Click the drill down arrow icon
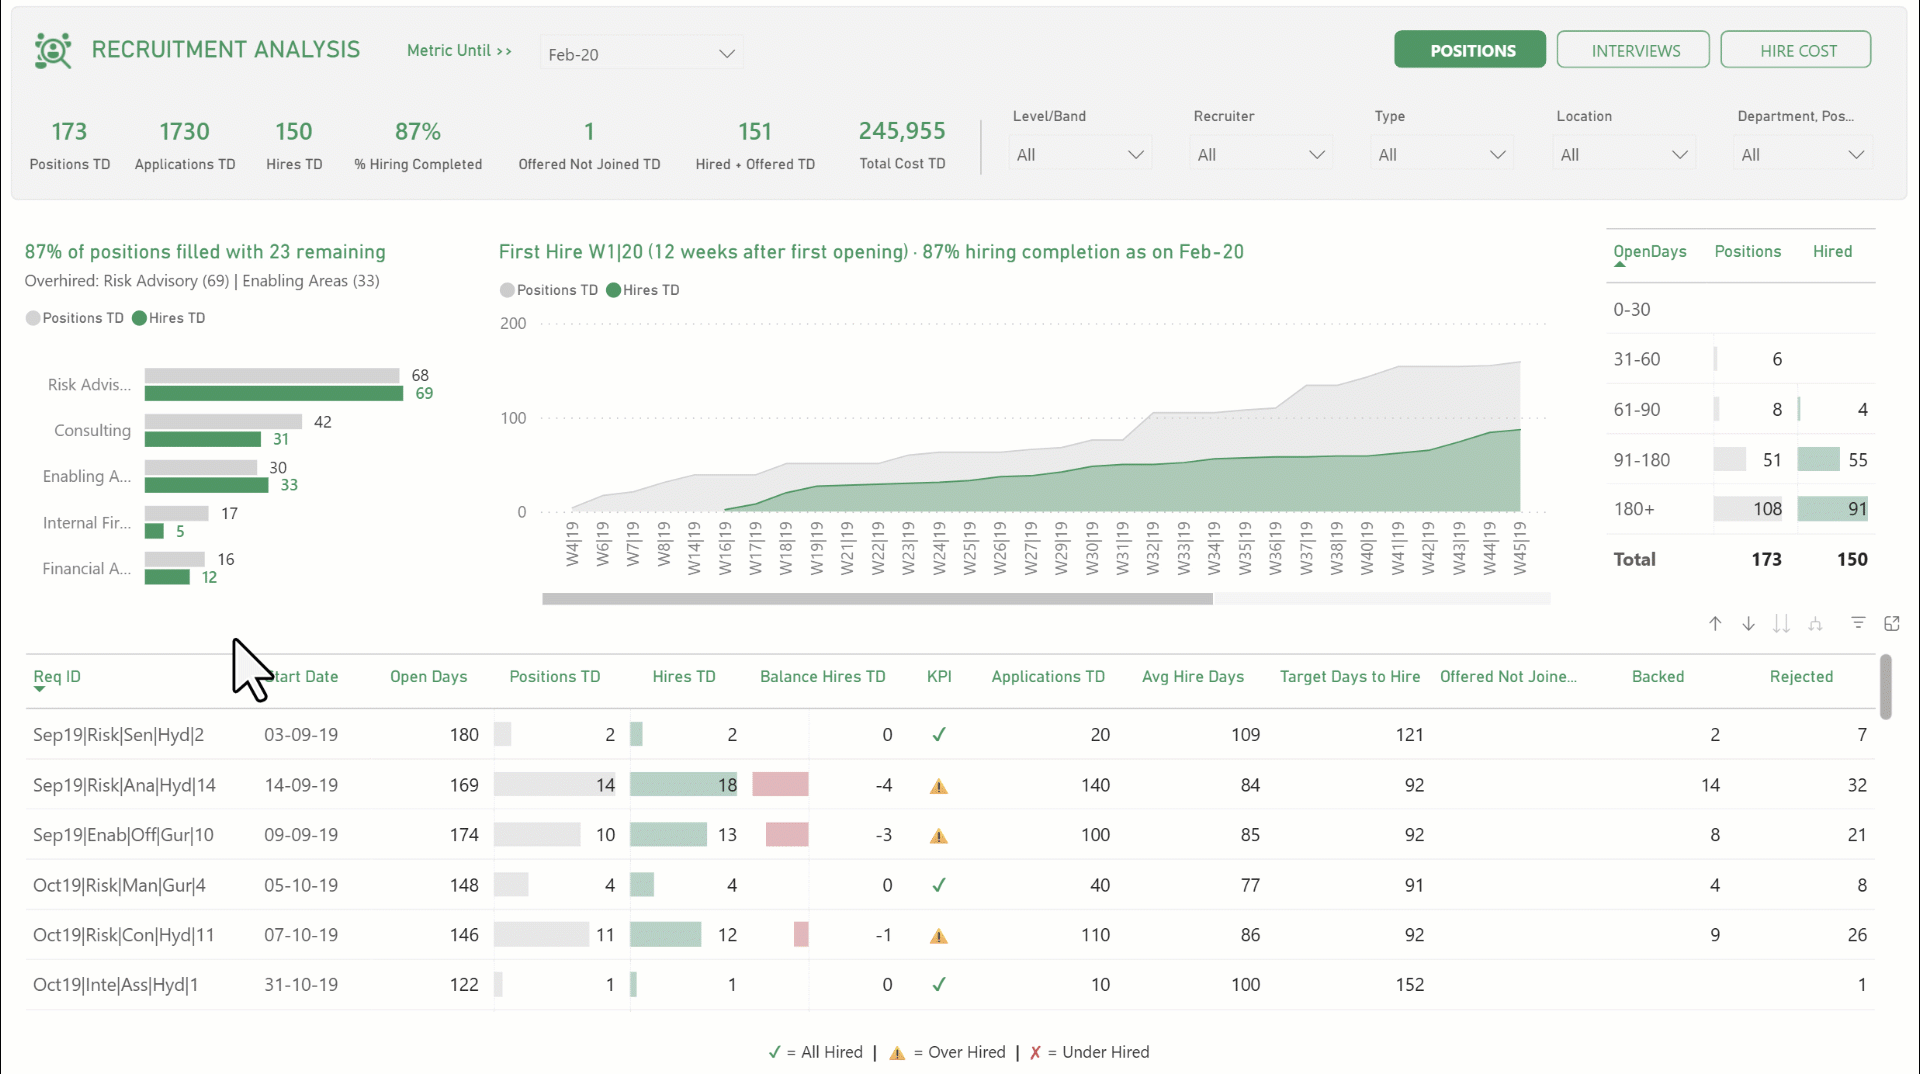 click(x=1748, y=624)
